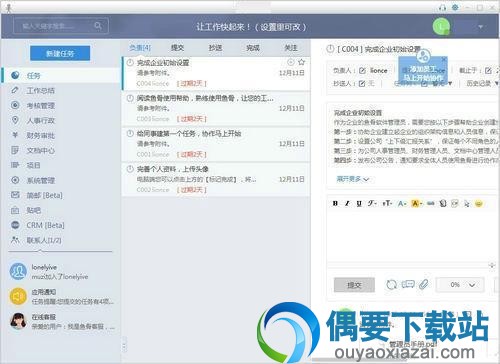
Task: Toggle bold formatting in editor
Action: click(x=335, y=203)
